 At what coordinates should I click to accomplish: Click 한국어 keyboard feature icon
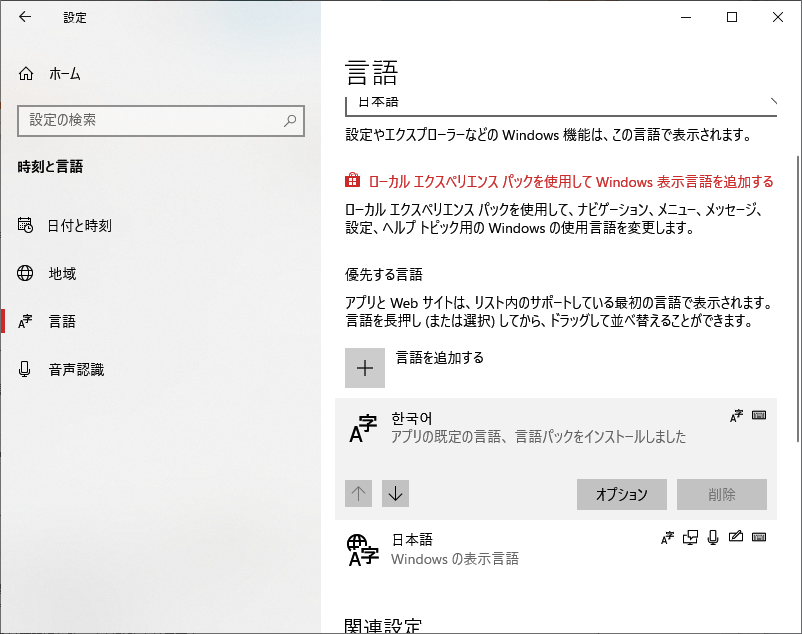click(759, 415)
